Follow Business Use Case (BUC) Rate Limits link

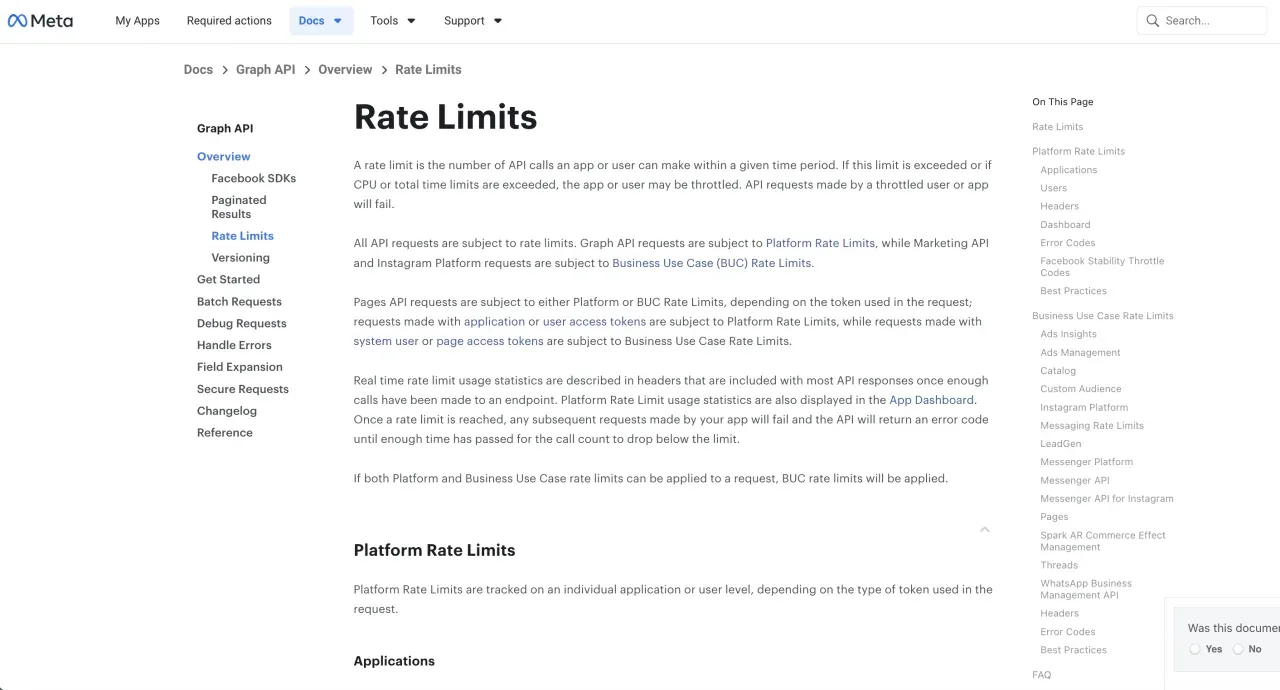712,263
